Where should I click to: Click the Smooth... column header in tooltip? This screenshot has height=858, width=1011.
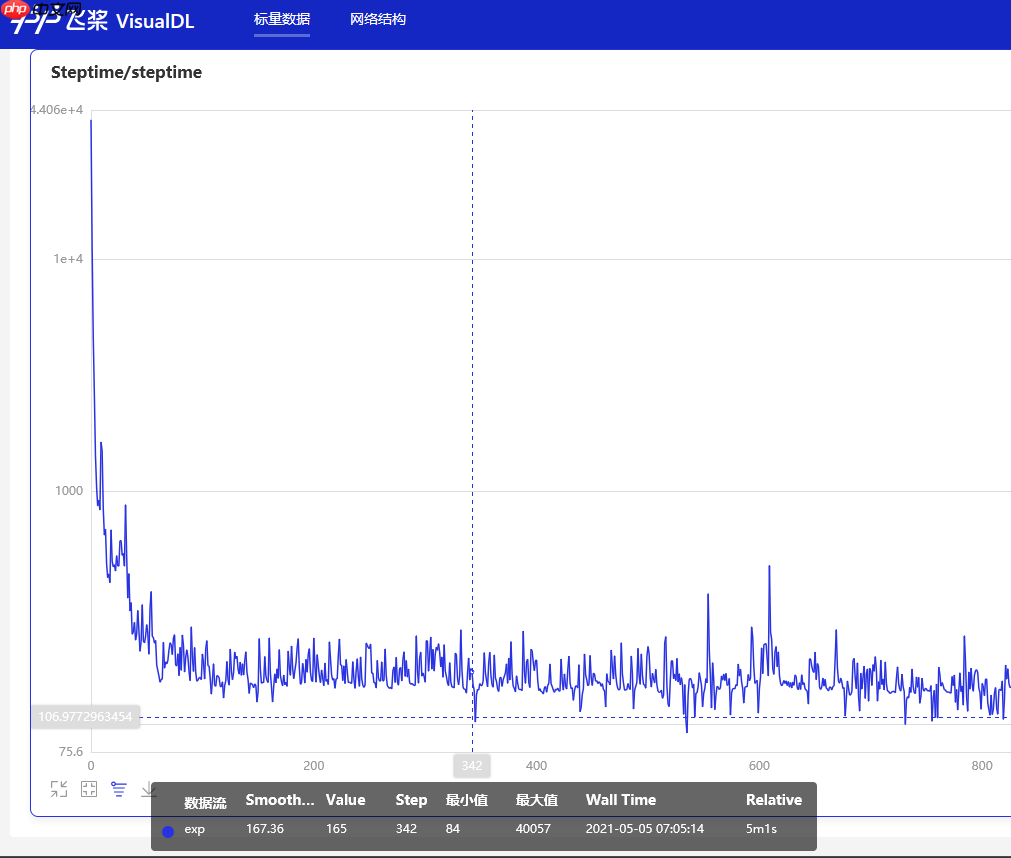279,800
